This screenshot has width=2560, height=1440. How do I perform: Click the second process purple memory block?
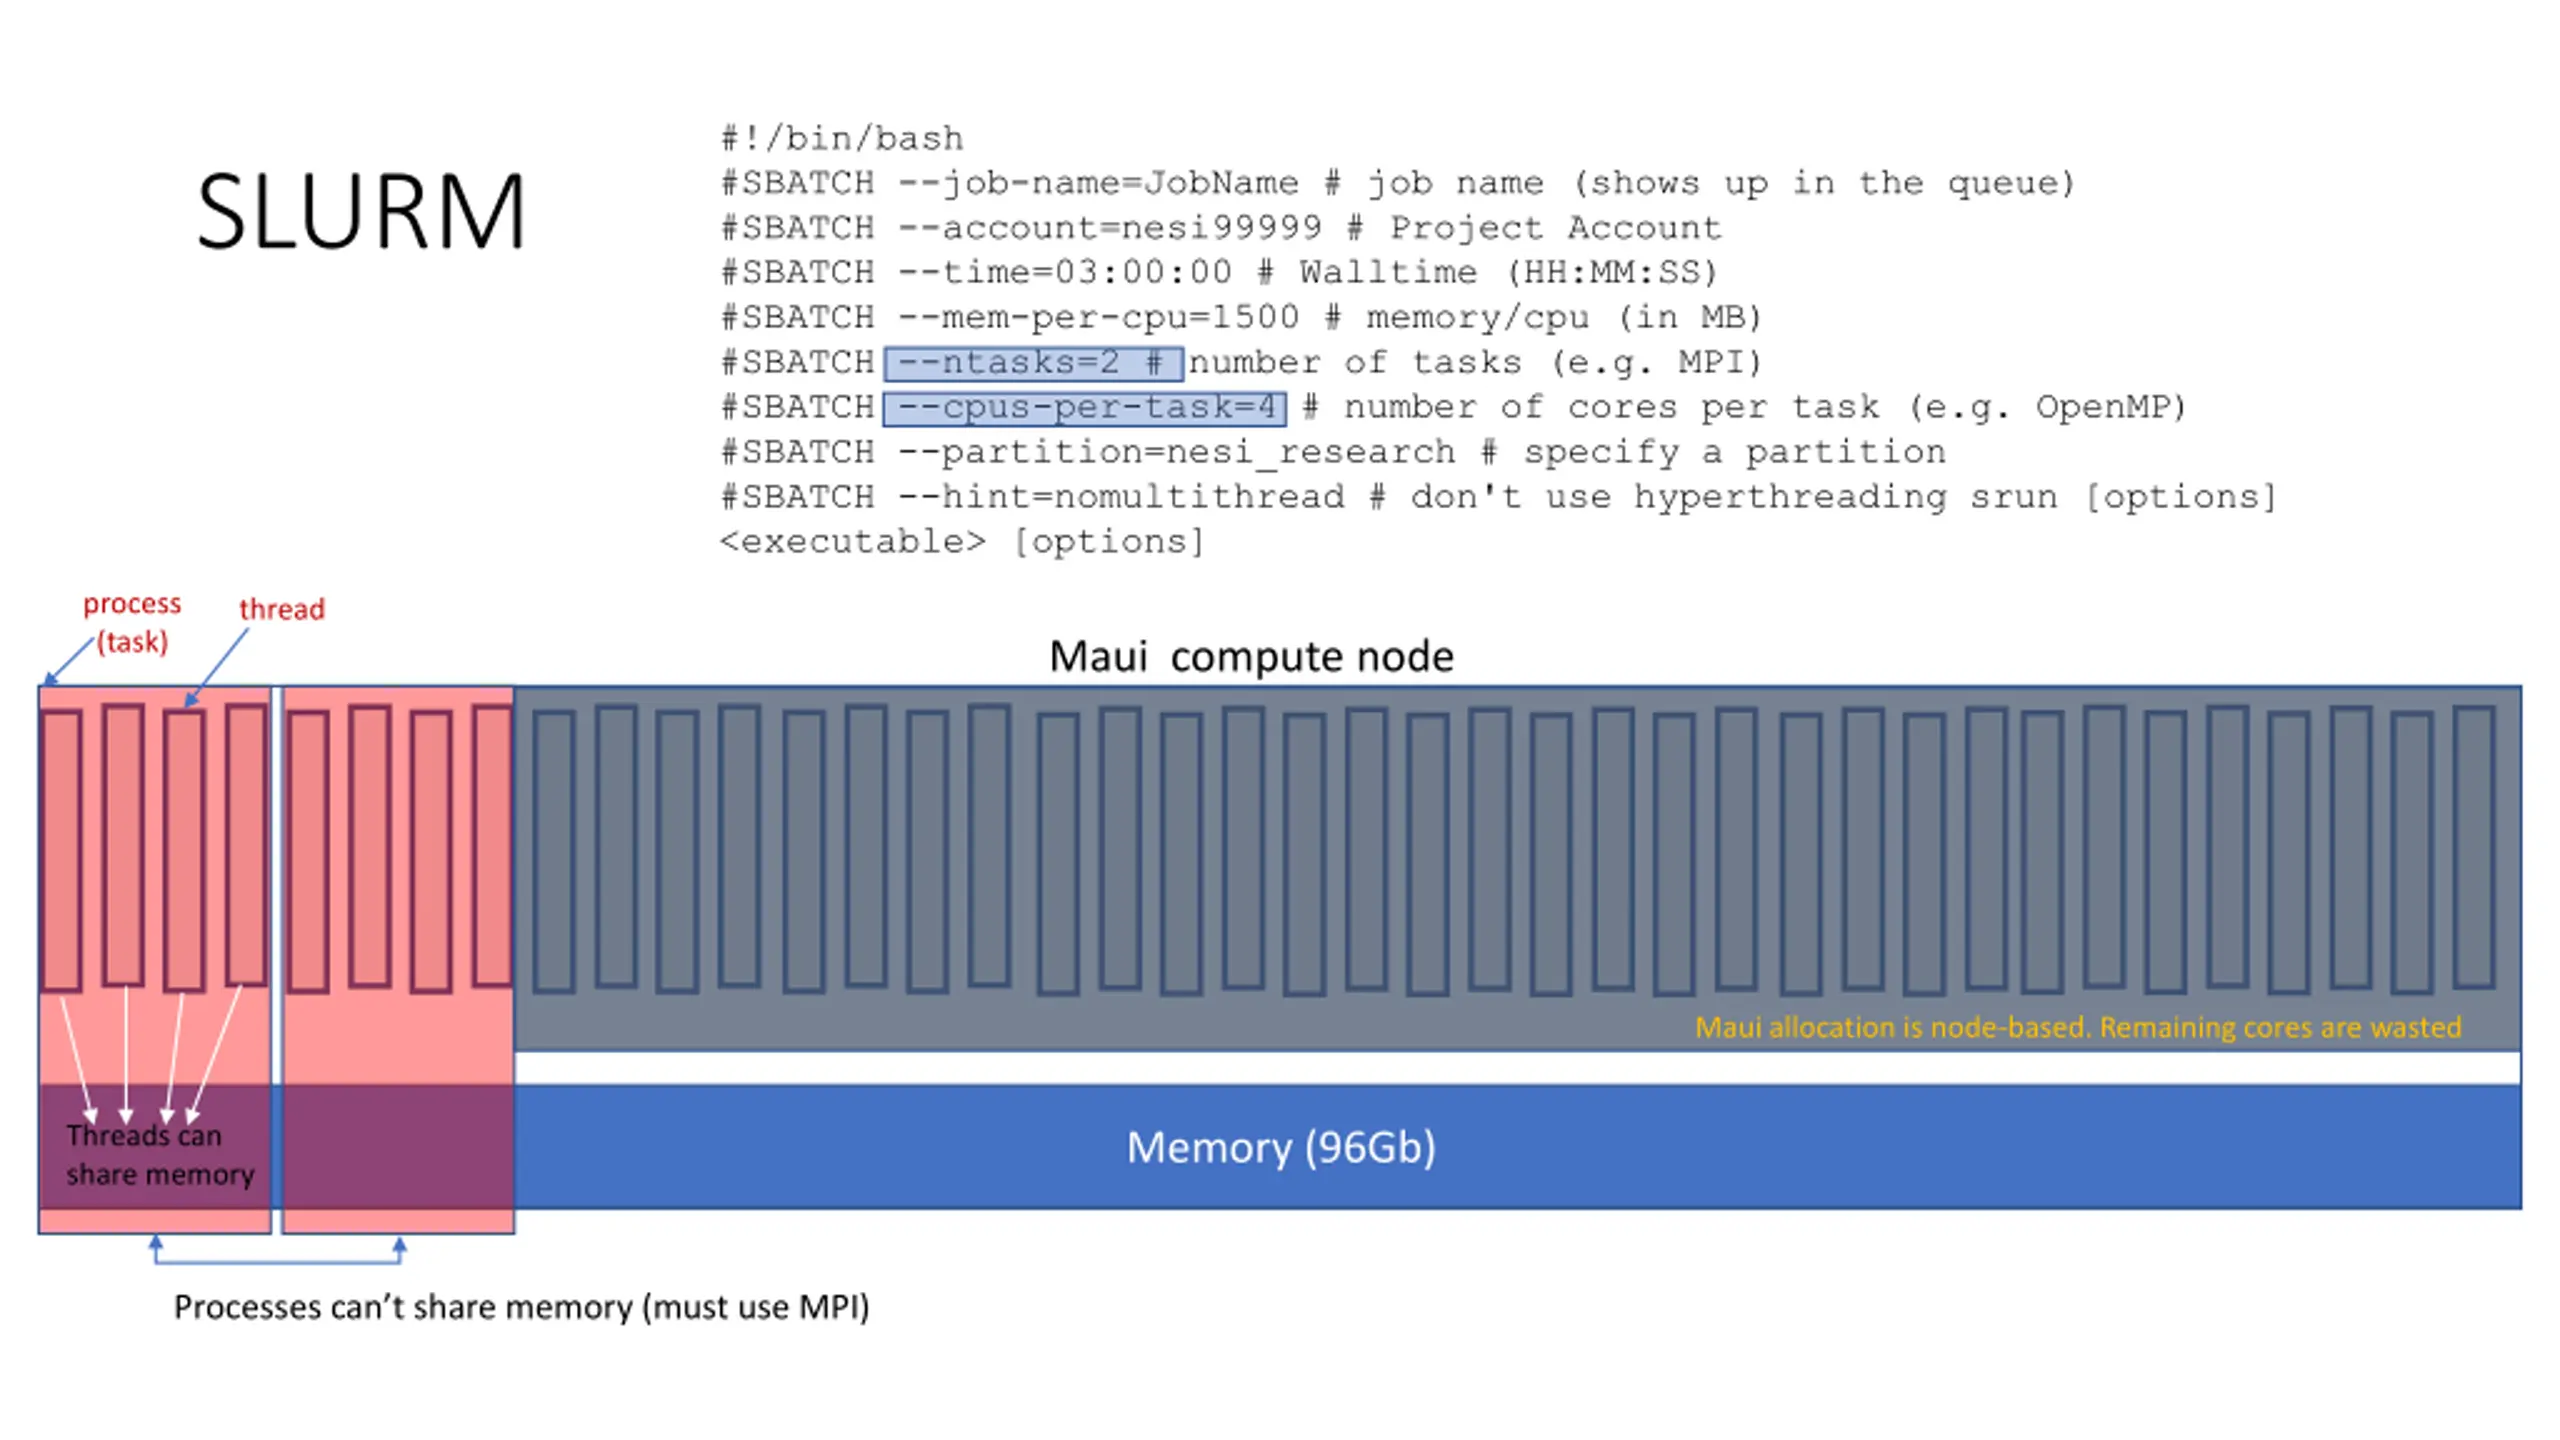click(x=398, y=1146)
